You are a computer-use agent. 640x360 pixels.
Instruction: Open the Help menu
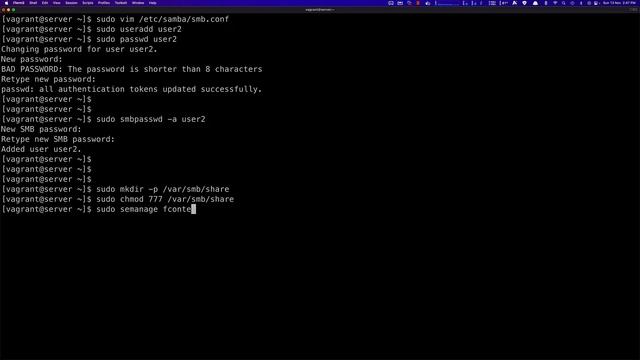153,3
